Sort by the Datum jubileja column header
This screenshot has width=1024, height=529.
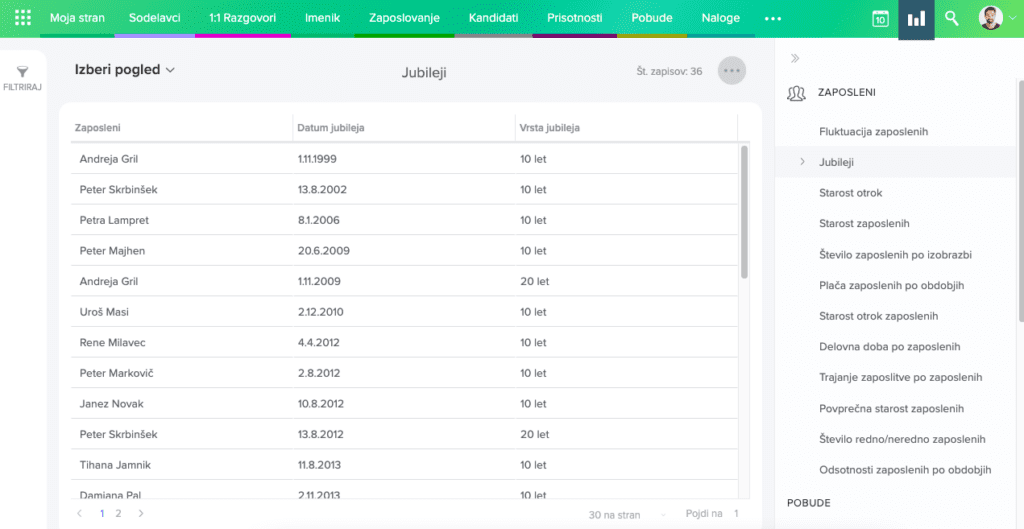pyautogui.click(x=331, y=128)
